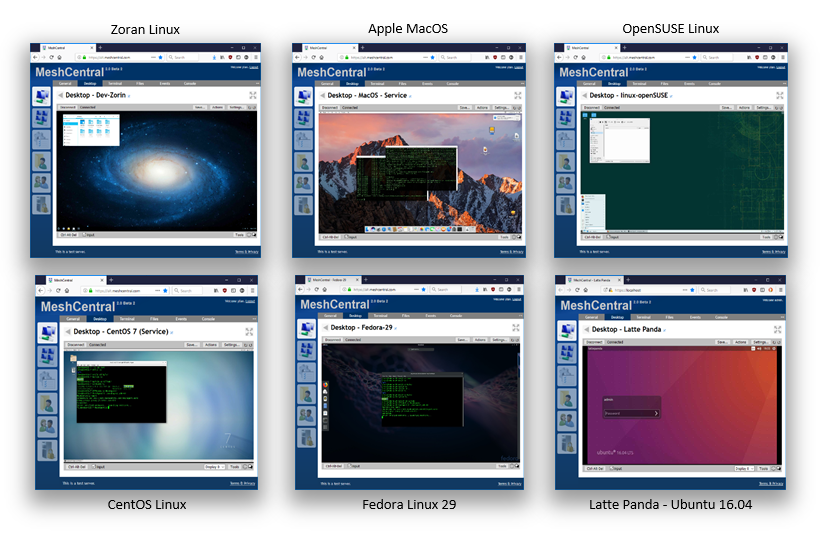Go back using arrow beside Desktop - MacOS - Service
820x537 pixels.
point(323,95)
